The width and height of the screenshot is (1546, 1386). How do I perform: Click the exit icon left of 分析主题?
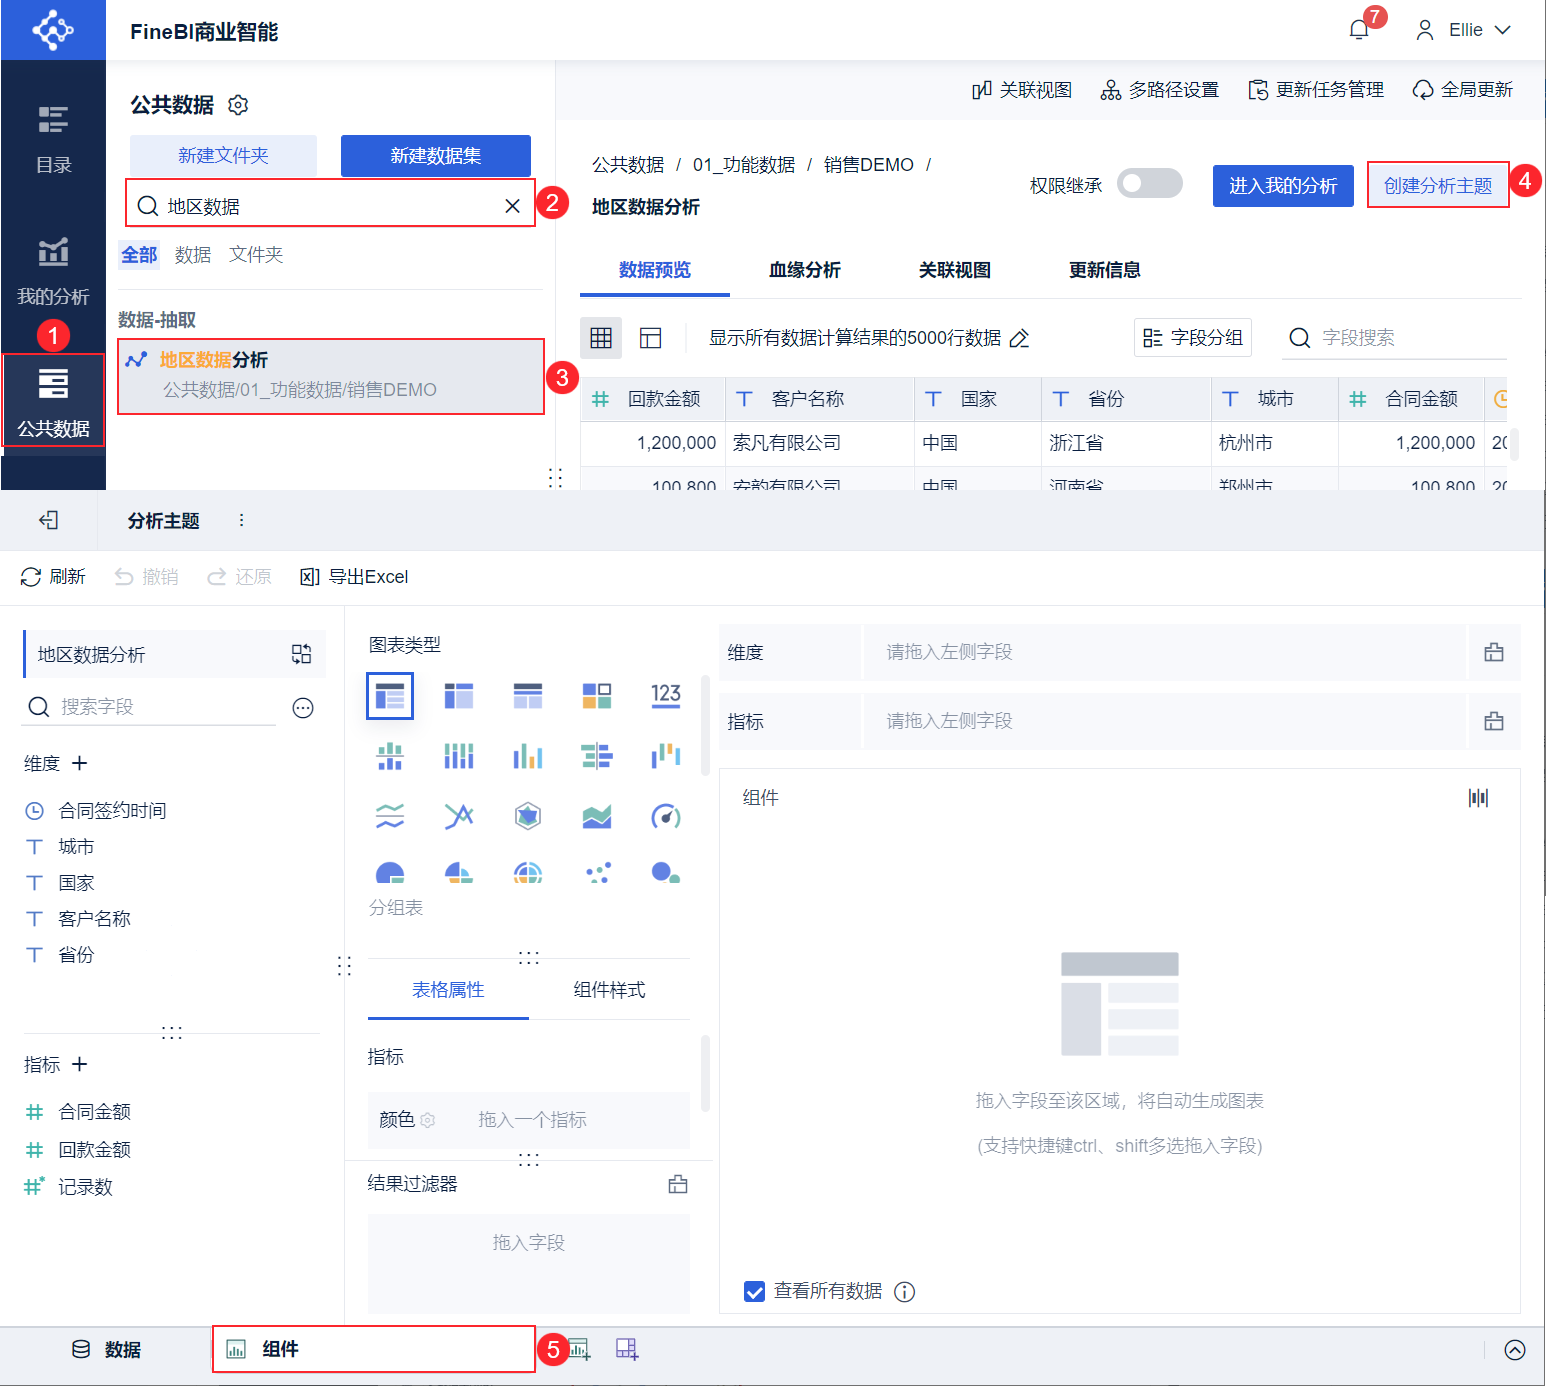pos(48,520)
